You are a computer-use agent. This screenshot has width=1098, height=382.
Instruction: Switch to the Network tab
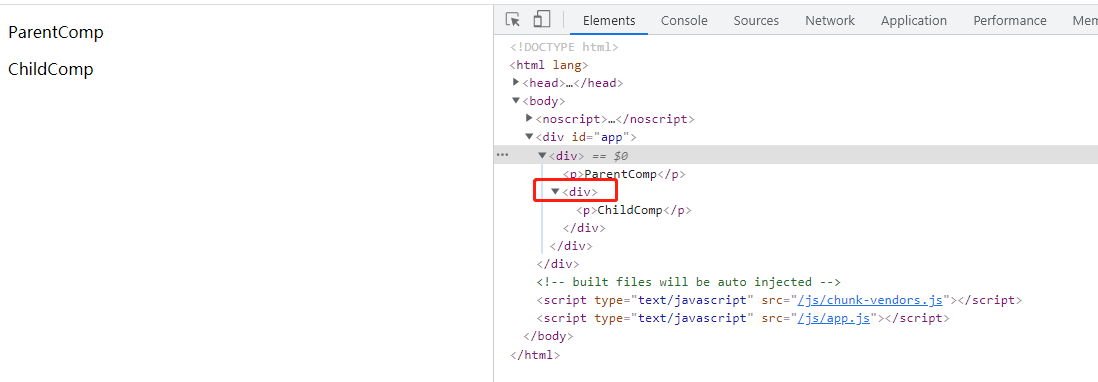coord(830,20)
